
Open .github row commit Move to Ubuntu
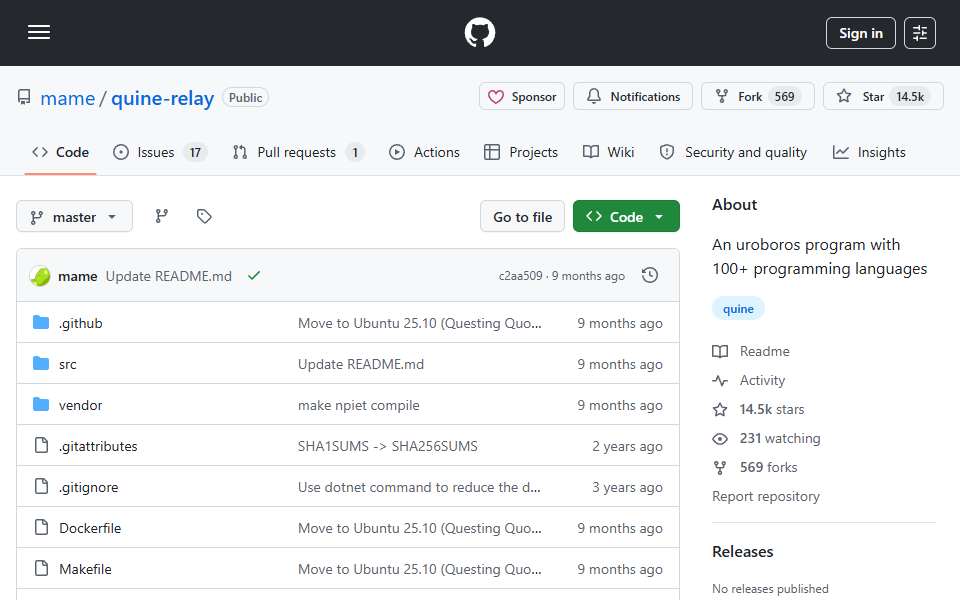(420, 323)
